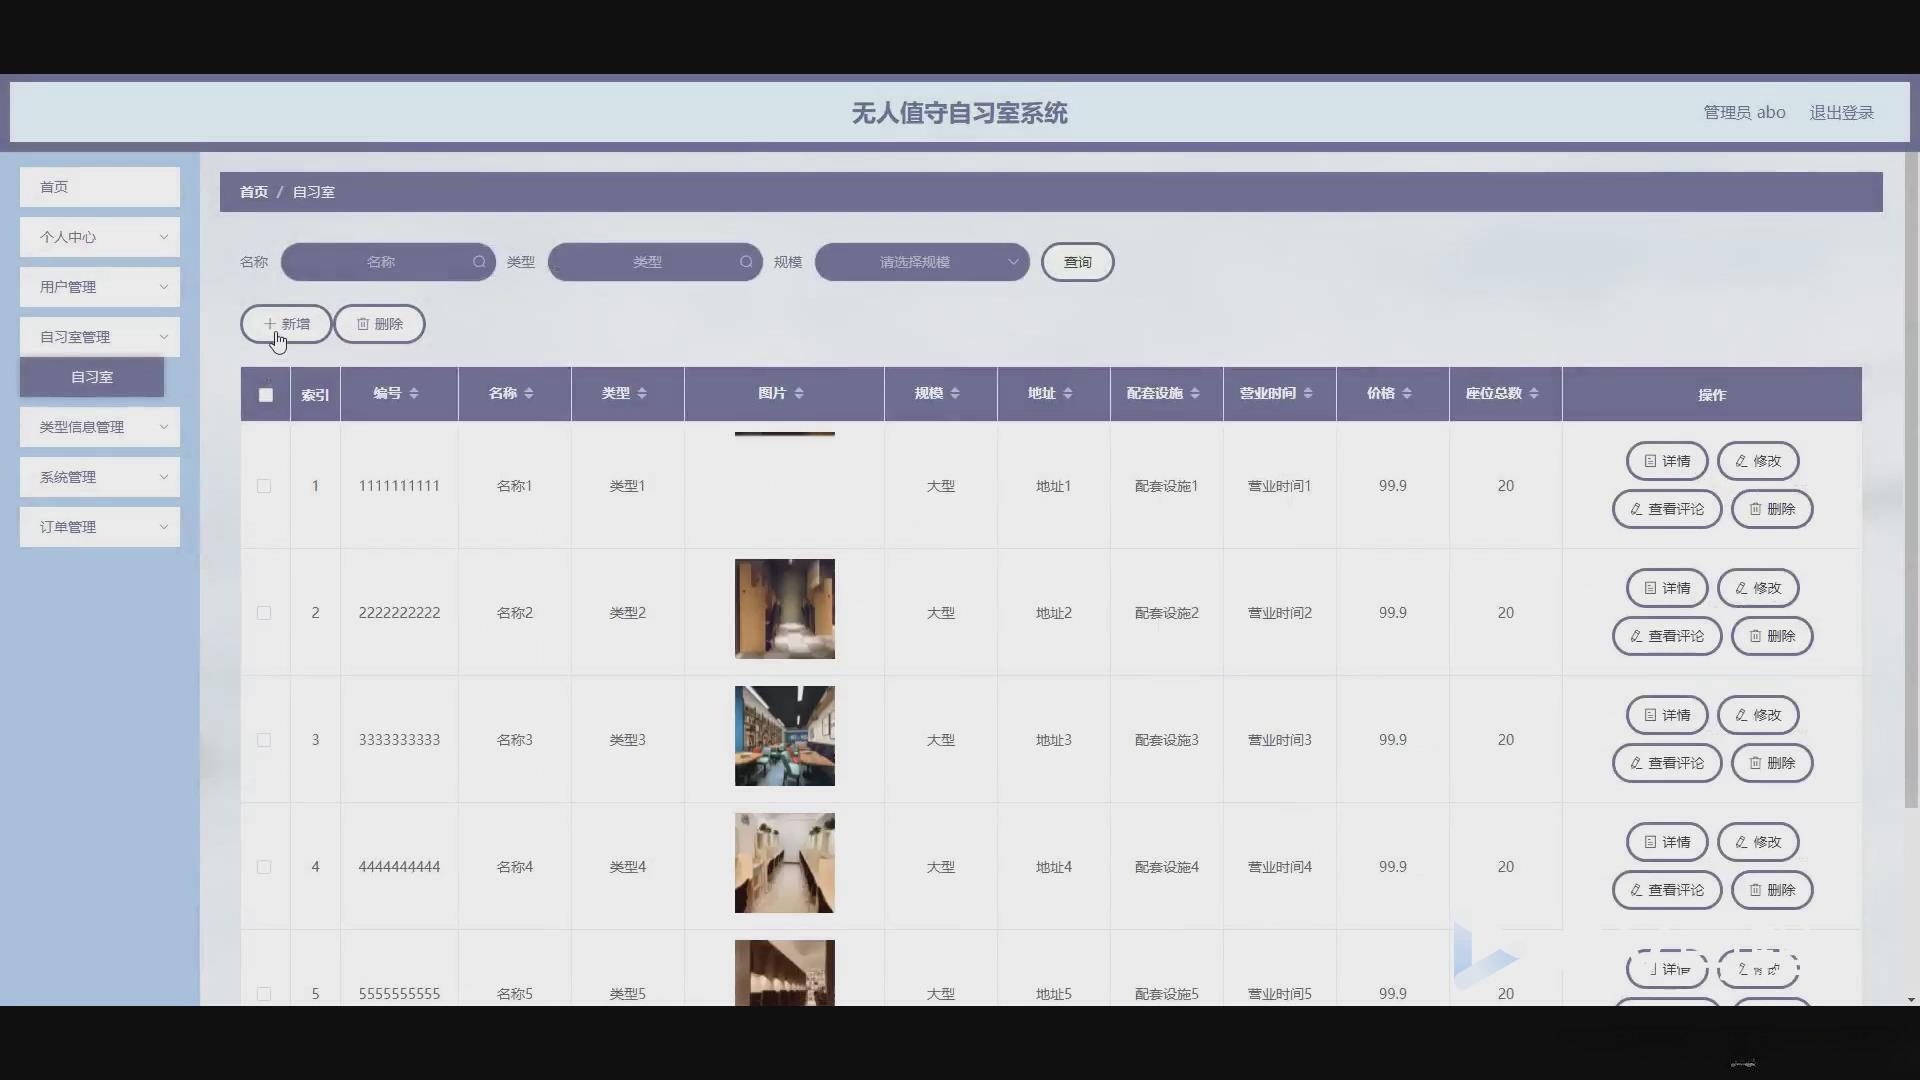This screenshot has width=1920, height=1080.
Task: Expand the 系统管理 sidebar menu
Action: [x=99, y=477]
